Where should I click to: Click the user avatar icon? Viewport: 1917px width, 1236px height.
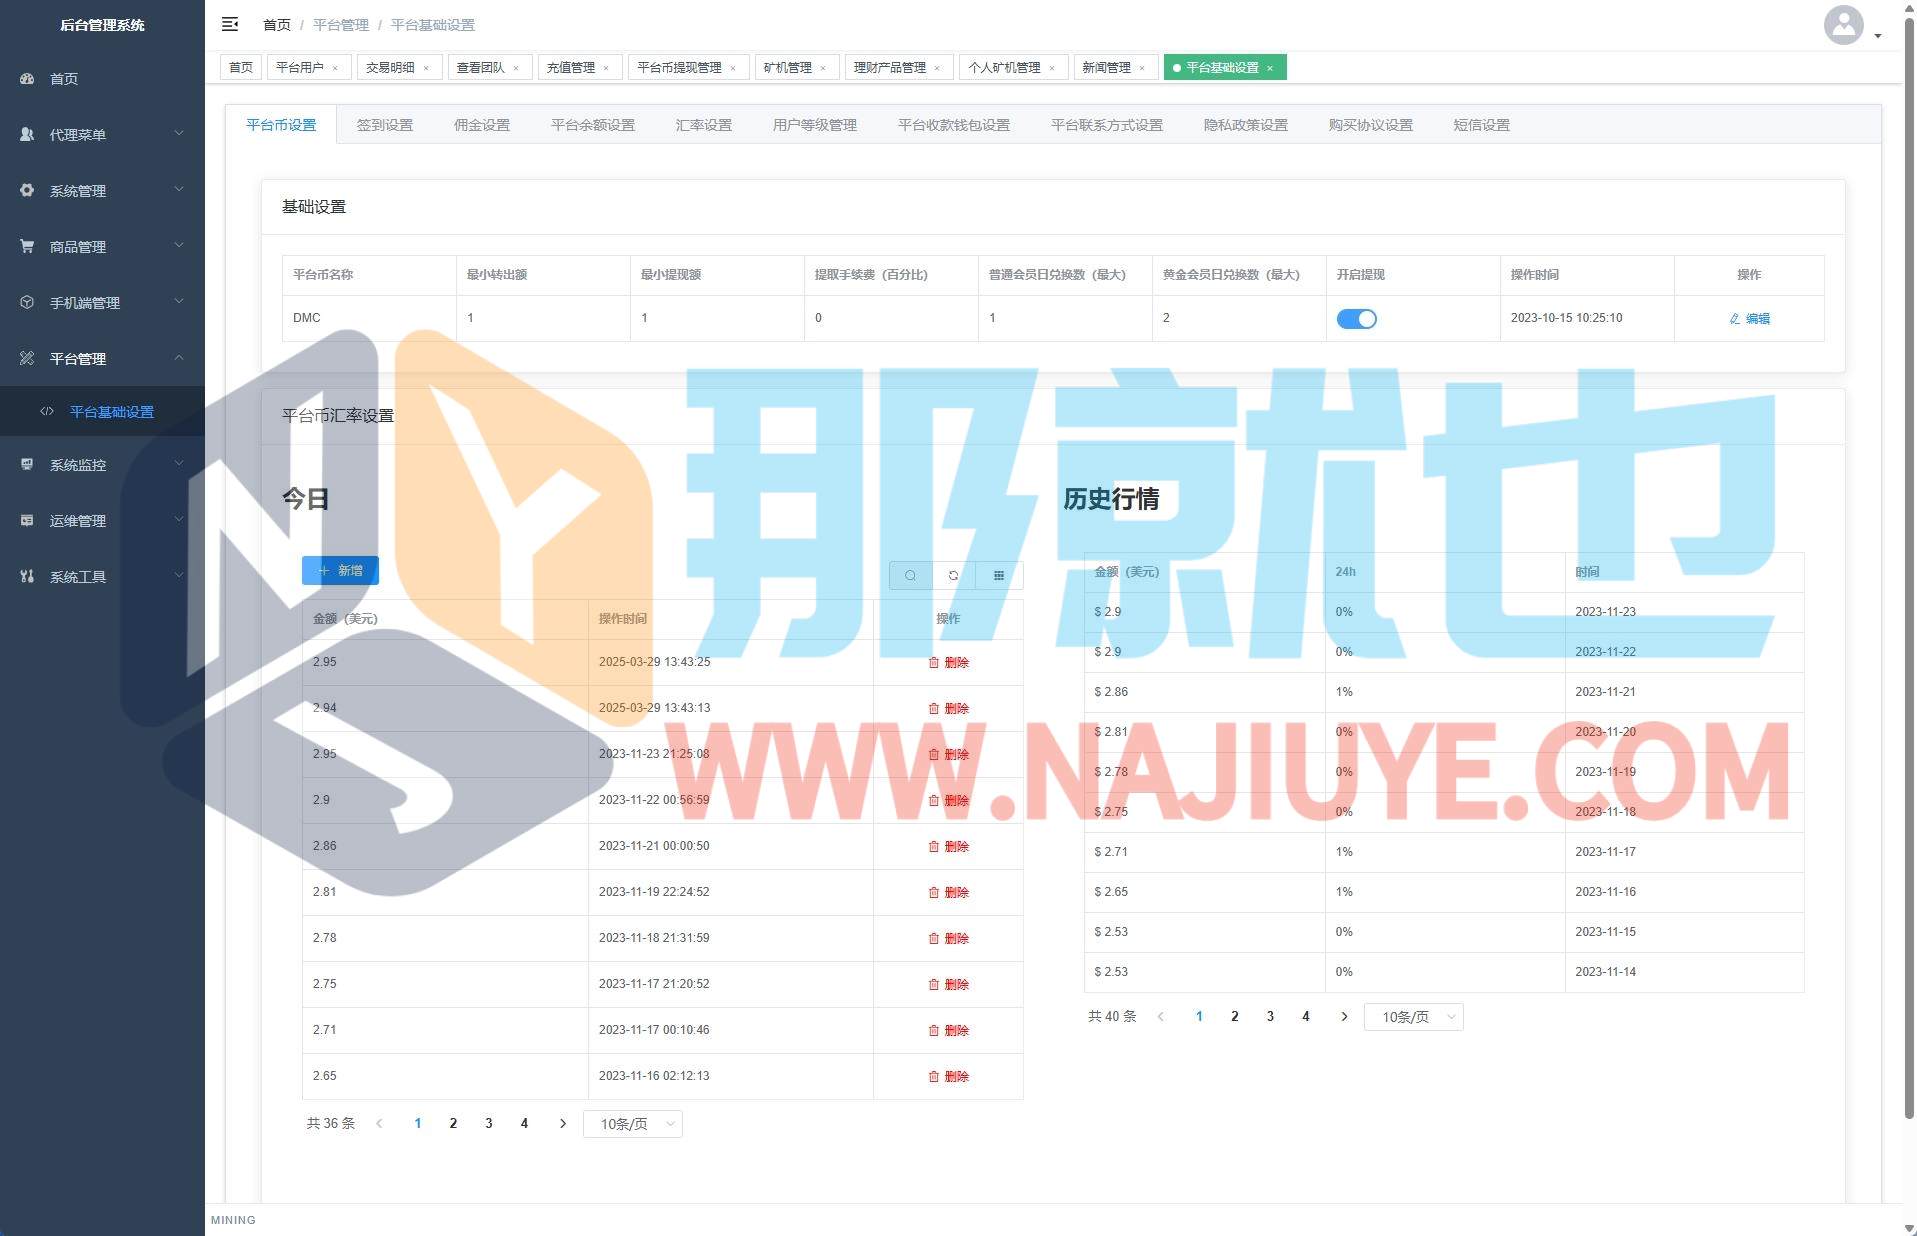1843,25
